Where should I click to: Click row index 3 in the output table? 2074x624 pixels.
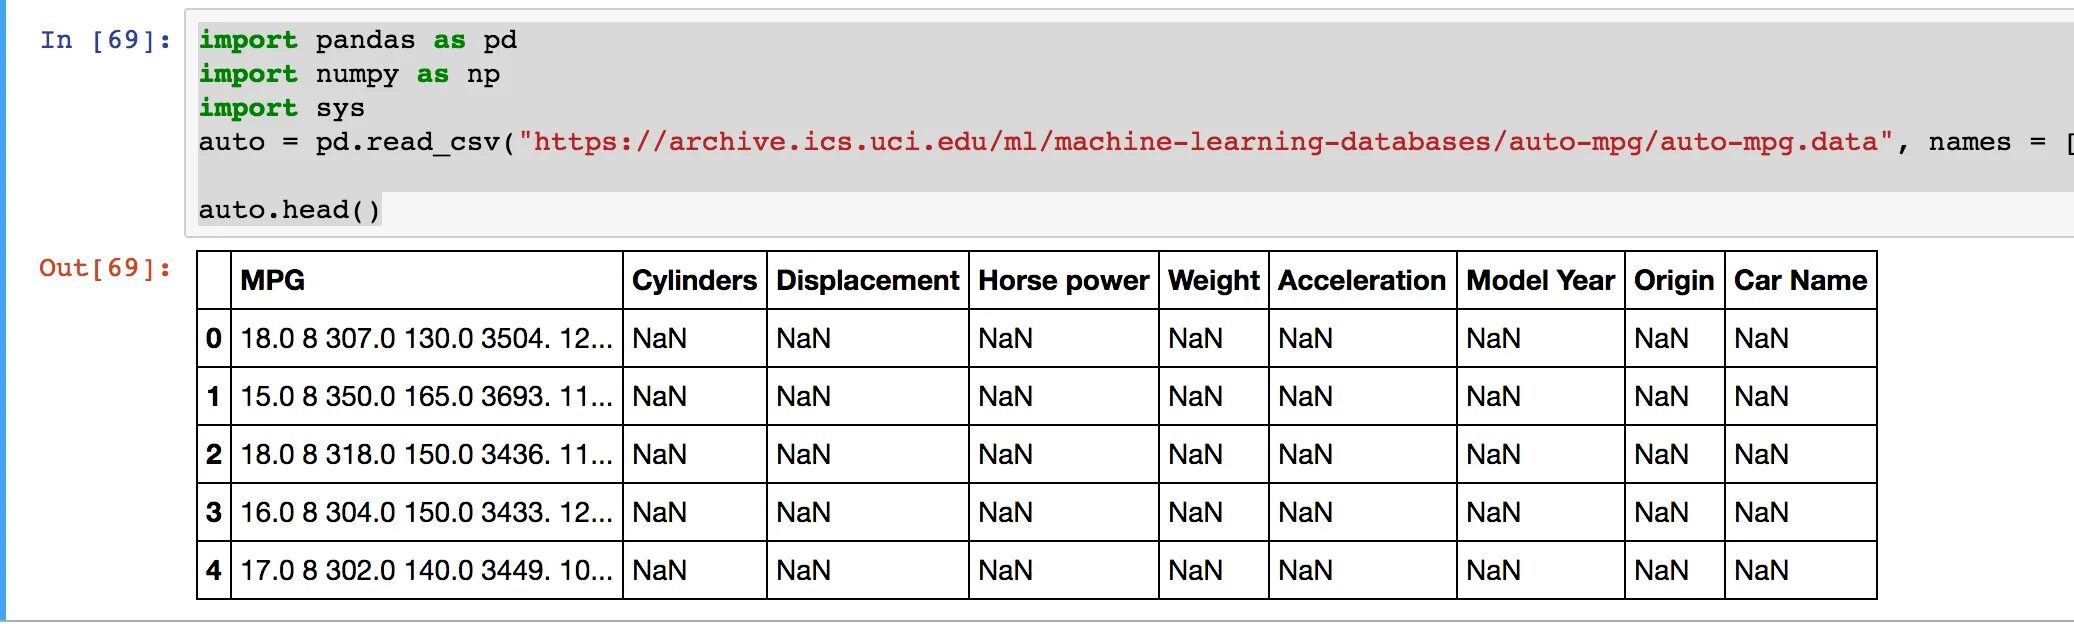pyautogui.click(x=213, y=513)
